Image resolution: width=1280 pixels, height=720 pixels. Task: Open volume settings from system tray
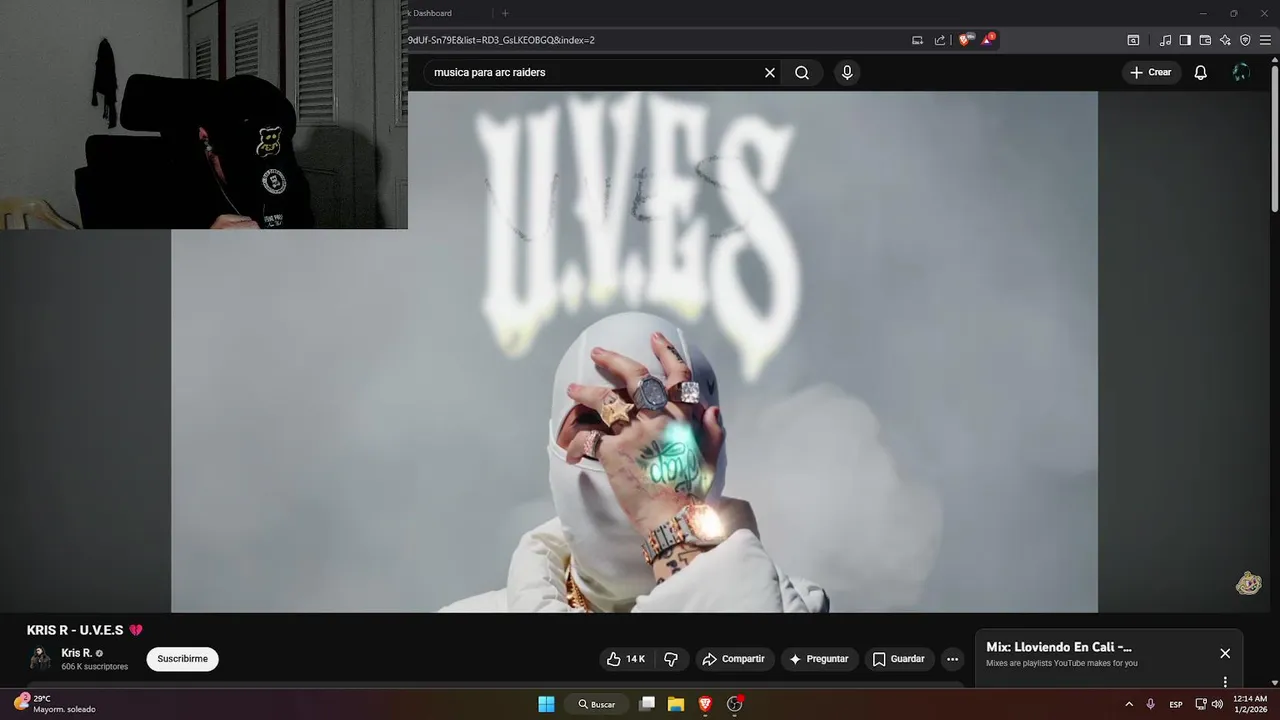point(1217,704)
